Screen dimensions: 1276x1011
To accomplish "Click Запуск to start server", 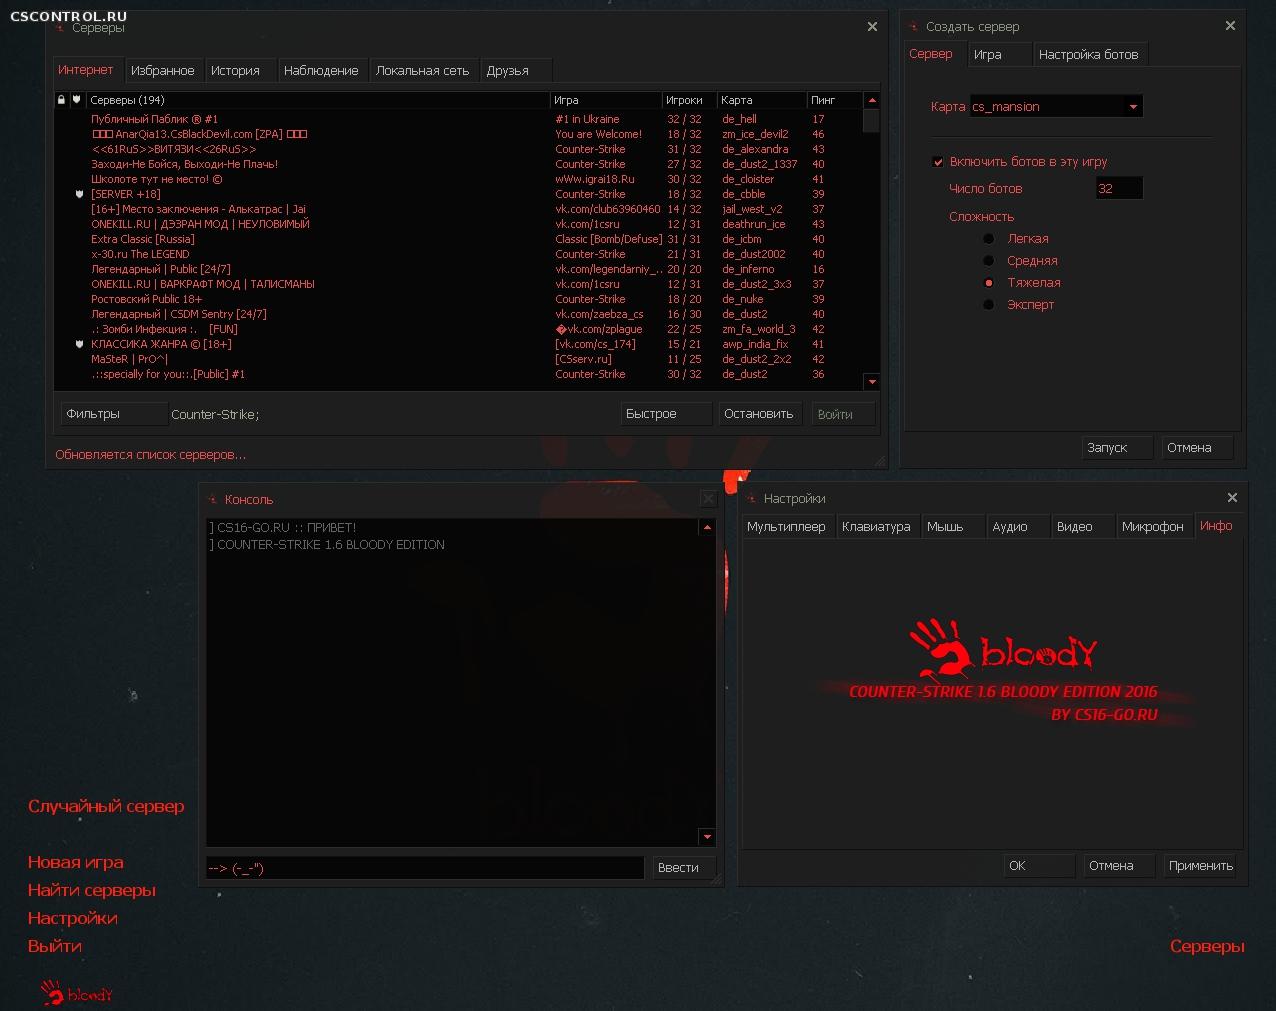I will pos(1118,448).
